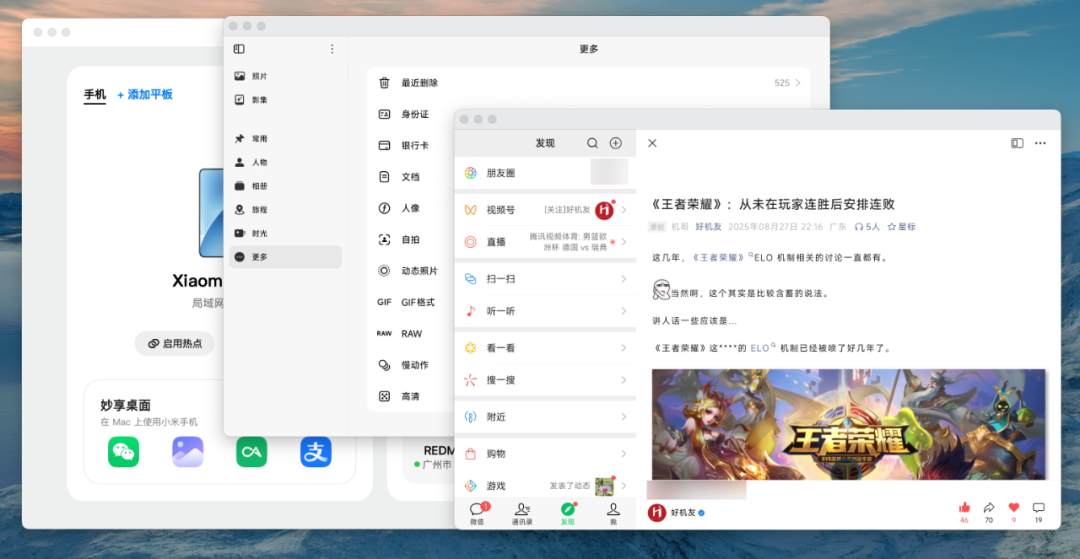The height and width of the screenshot is (559, 1080).
Task: Open 文档 category
Action: point(410,177)
